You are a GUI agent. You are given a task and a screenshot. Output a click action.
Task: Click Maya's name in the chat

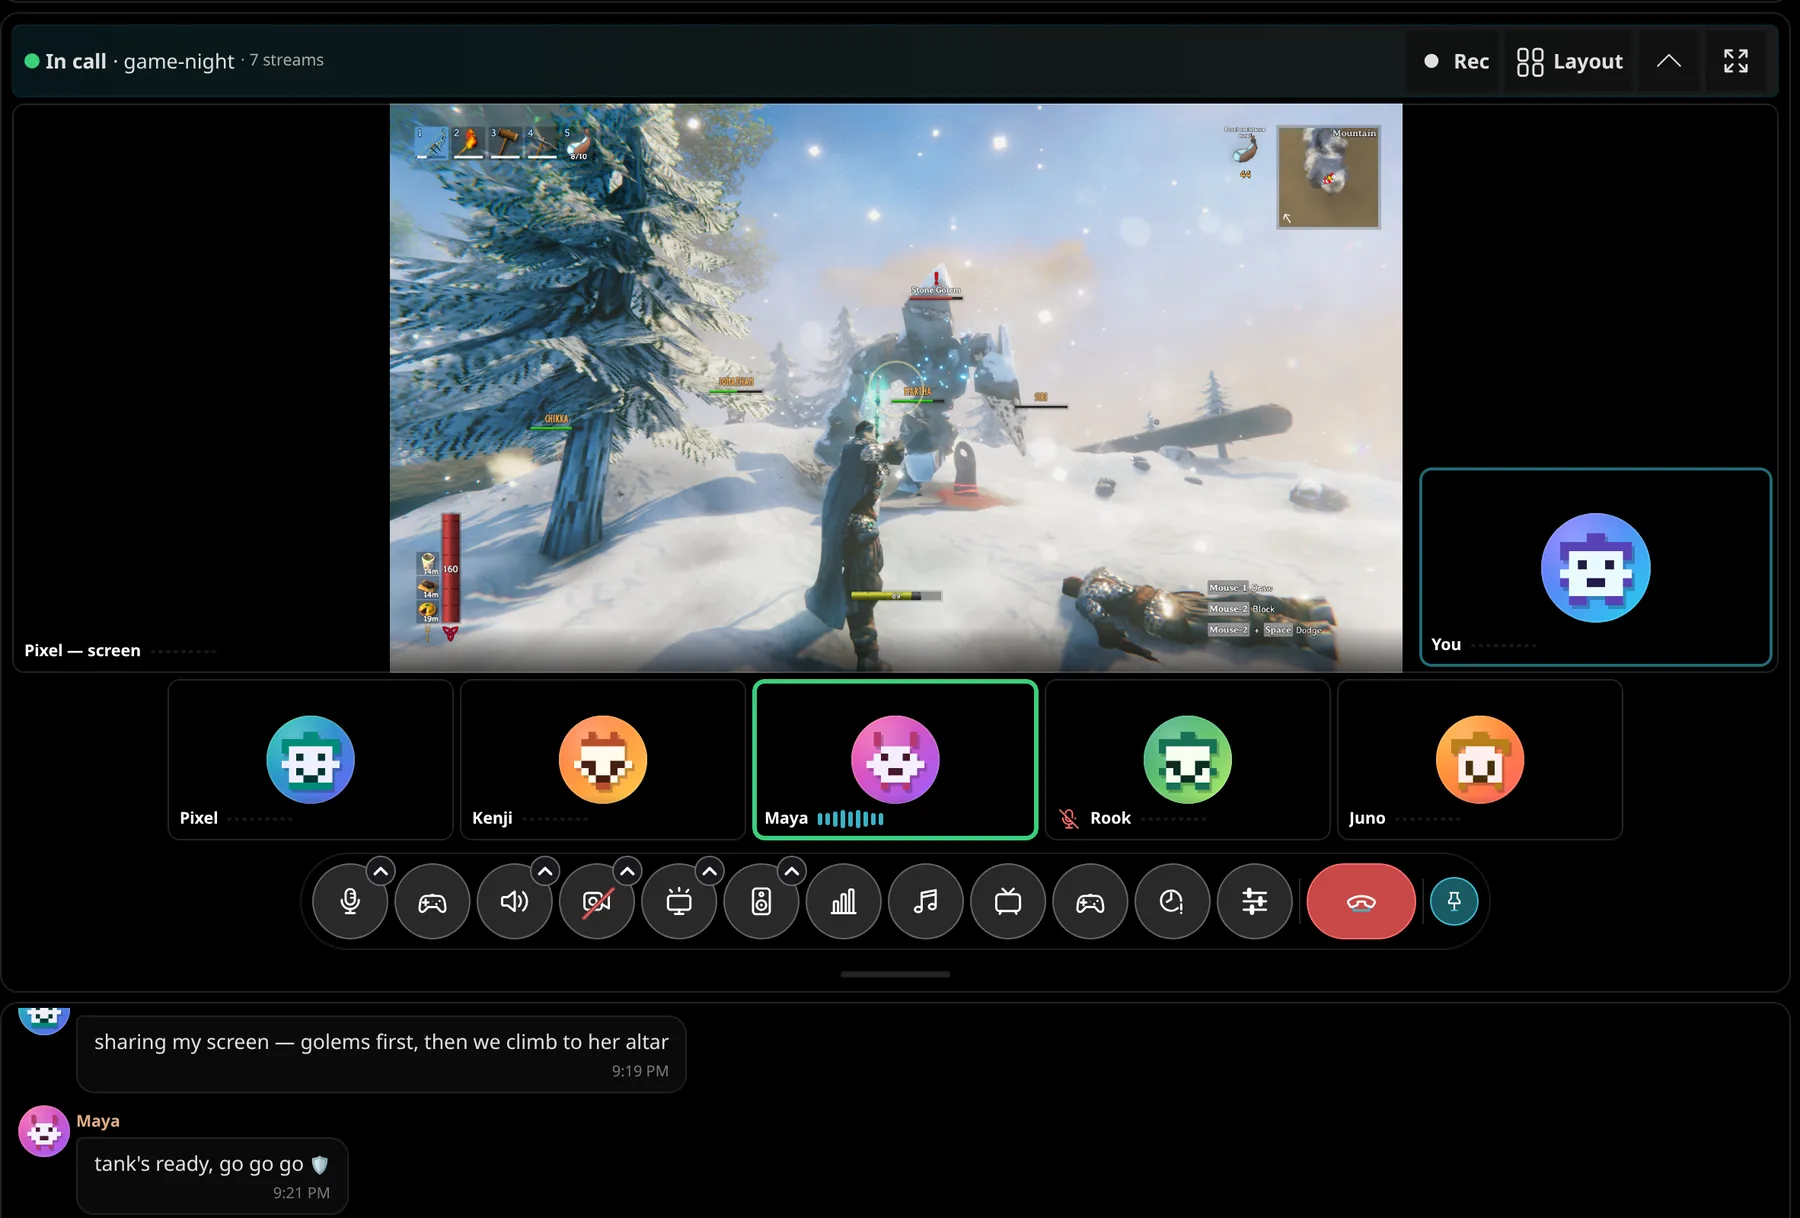(98, 1121)
